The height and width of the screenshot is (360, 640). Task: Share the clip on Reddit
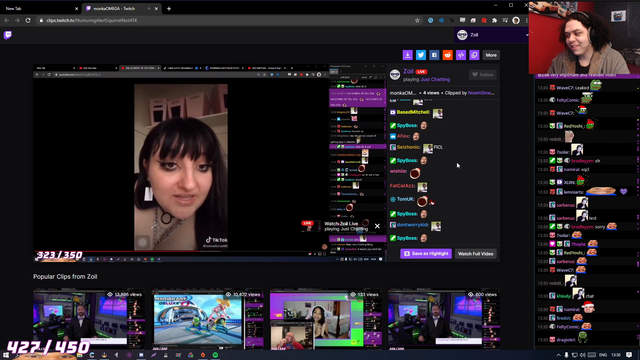point(448,55)
